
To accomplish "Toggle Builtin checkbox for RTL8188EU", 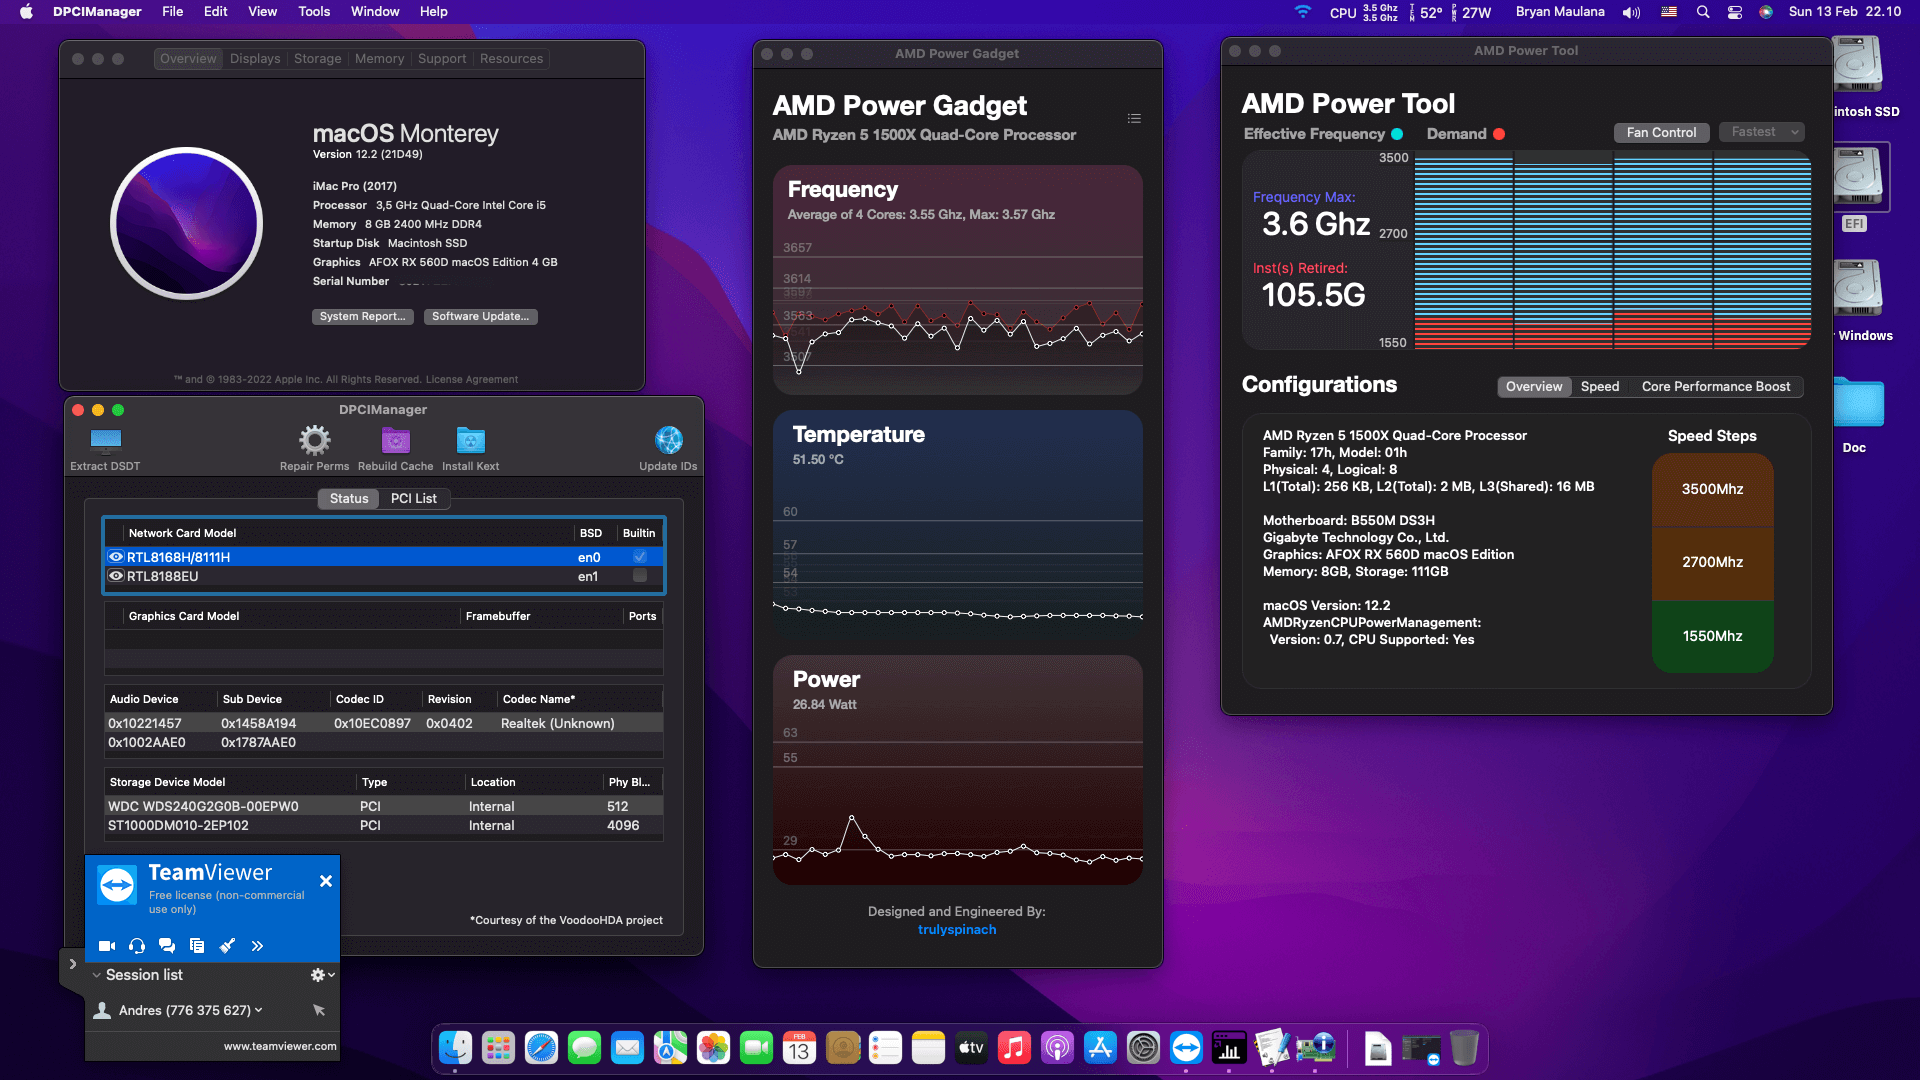I will pos(640,576).
